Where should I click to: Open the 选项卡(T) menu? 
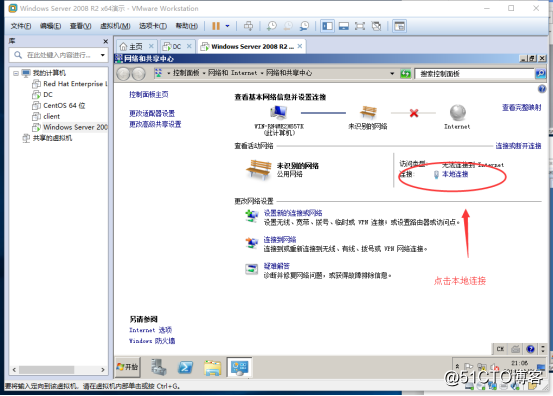[x=153, y=26]
